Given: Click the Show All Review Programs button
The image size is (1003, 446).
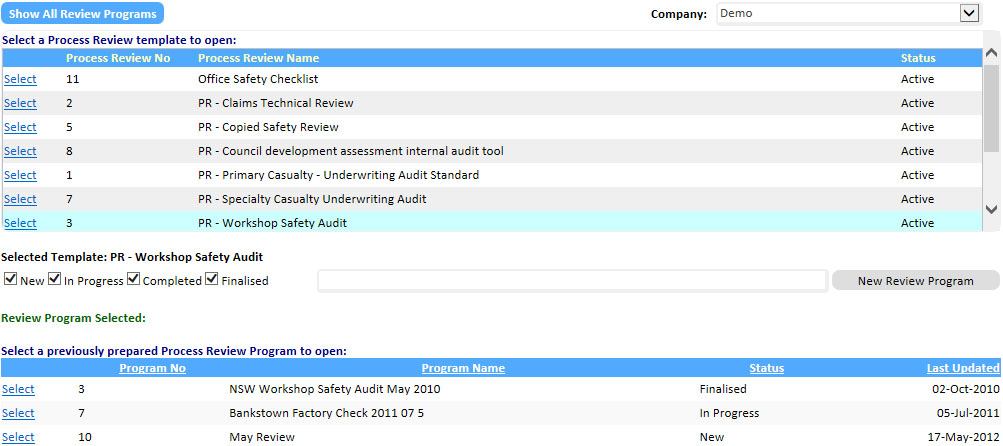Looking at the screenshot, I should [x=83, y=13].
